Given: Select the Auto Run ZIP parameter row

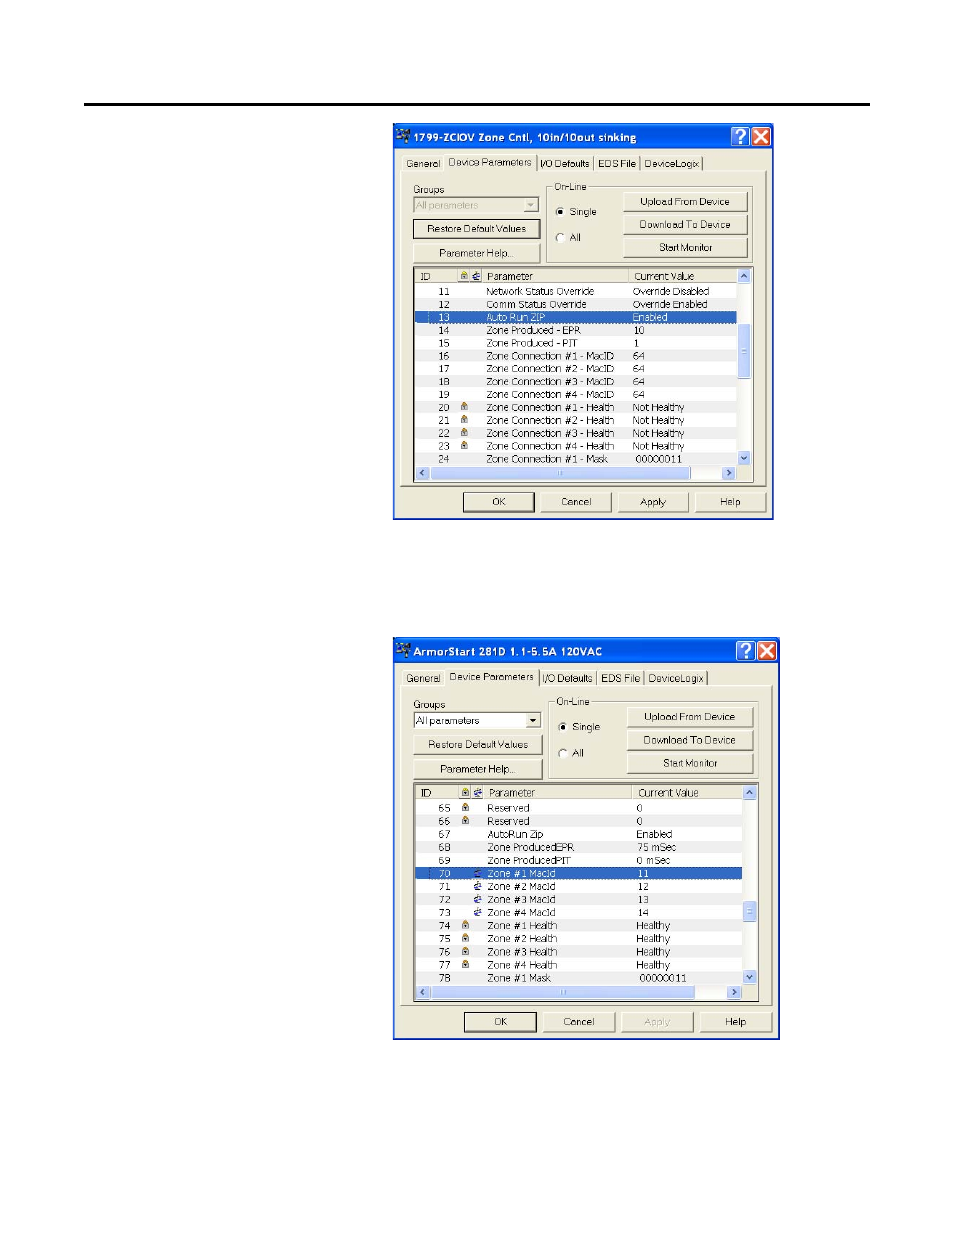Looking at the screenshot, I should click(576, 317).
